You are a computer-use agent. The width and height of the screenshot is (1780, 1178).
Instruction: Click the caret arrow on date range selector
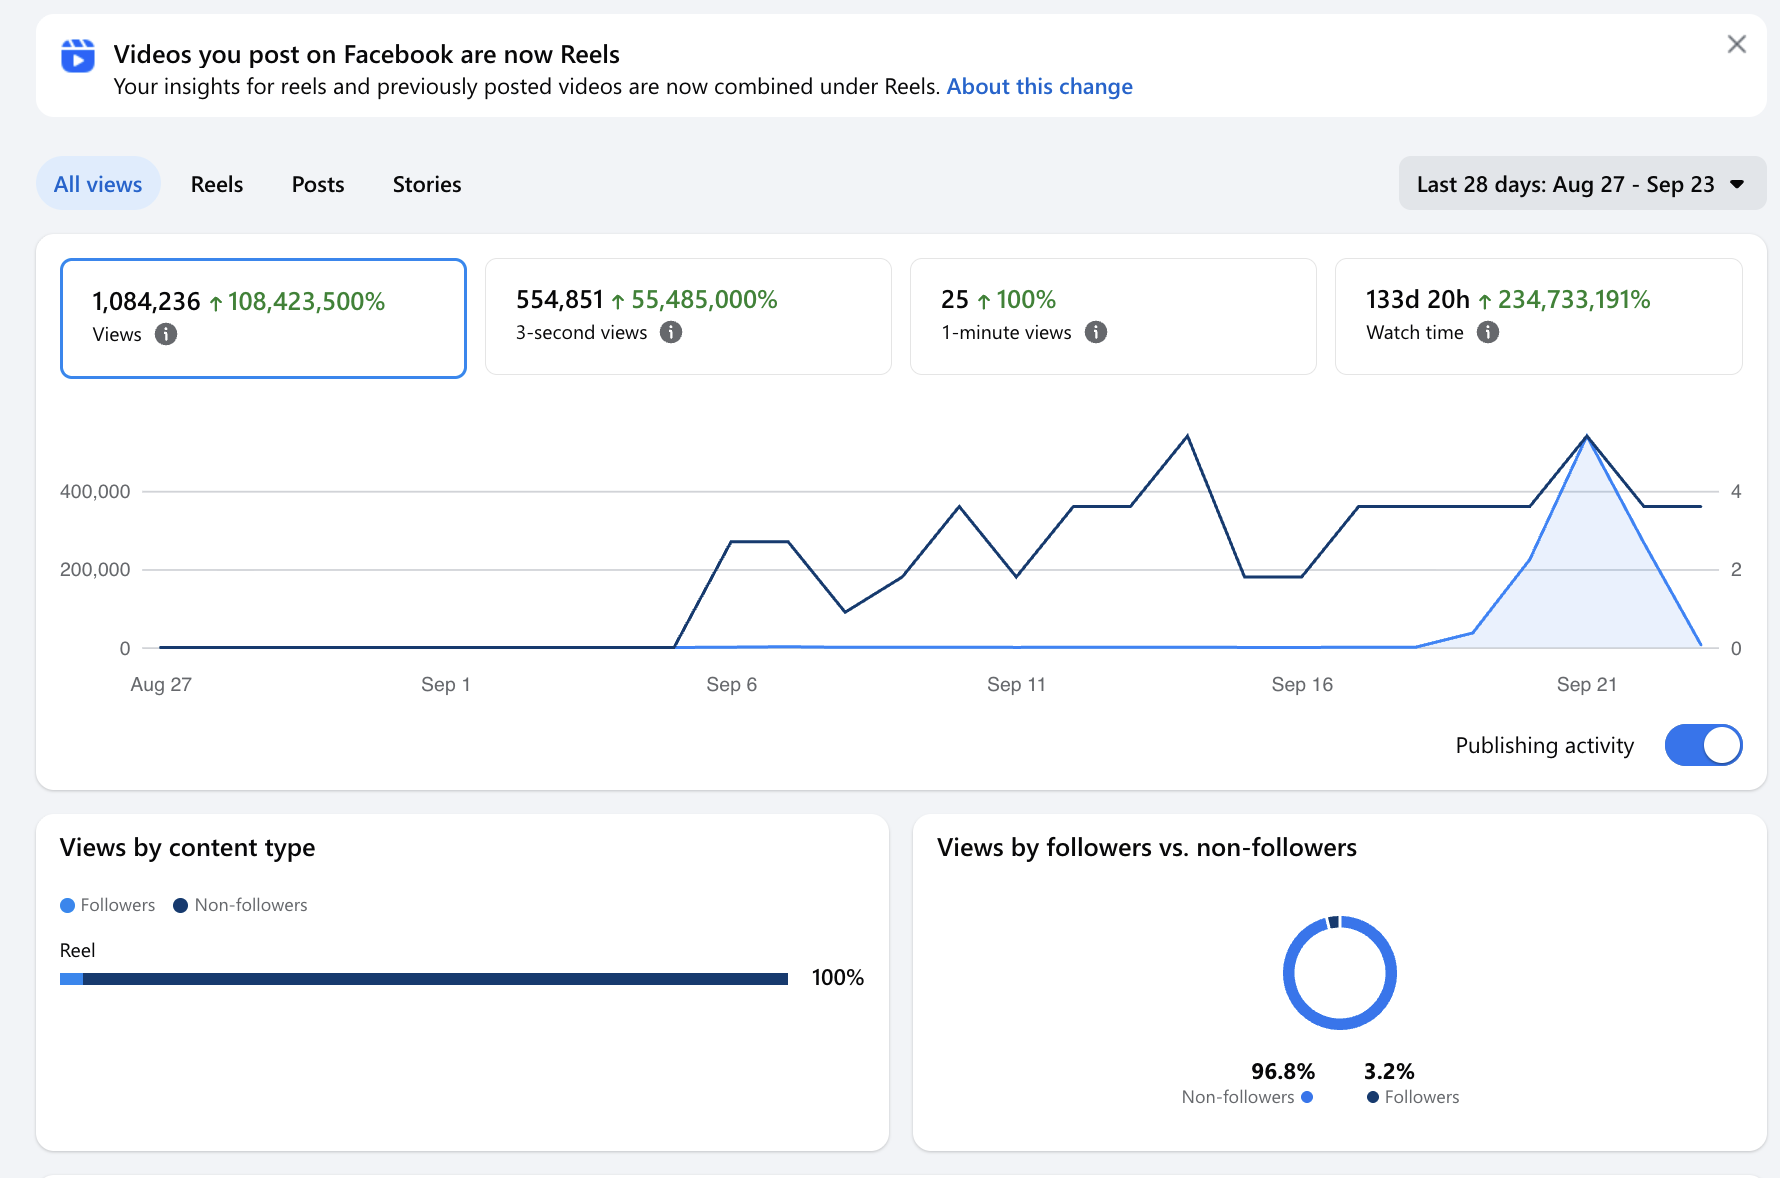tap(1738, 184)
